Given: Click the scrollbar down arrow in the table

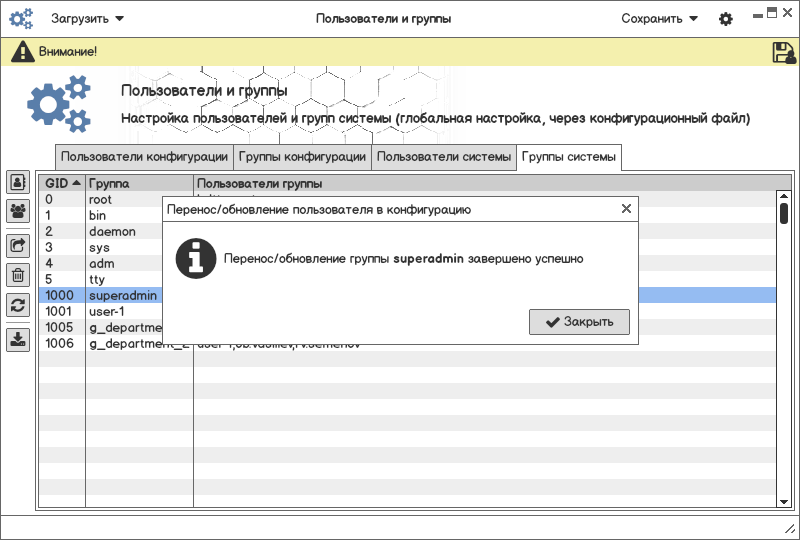Looking at the screenshot, I should 784,501.
